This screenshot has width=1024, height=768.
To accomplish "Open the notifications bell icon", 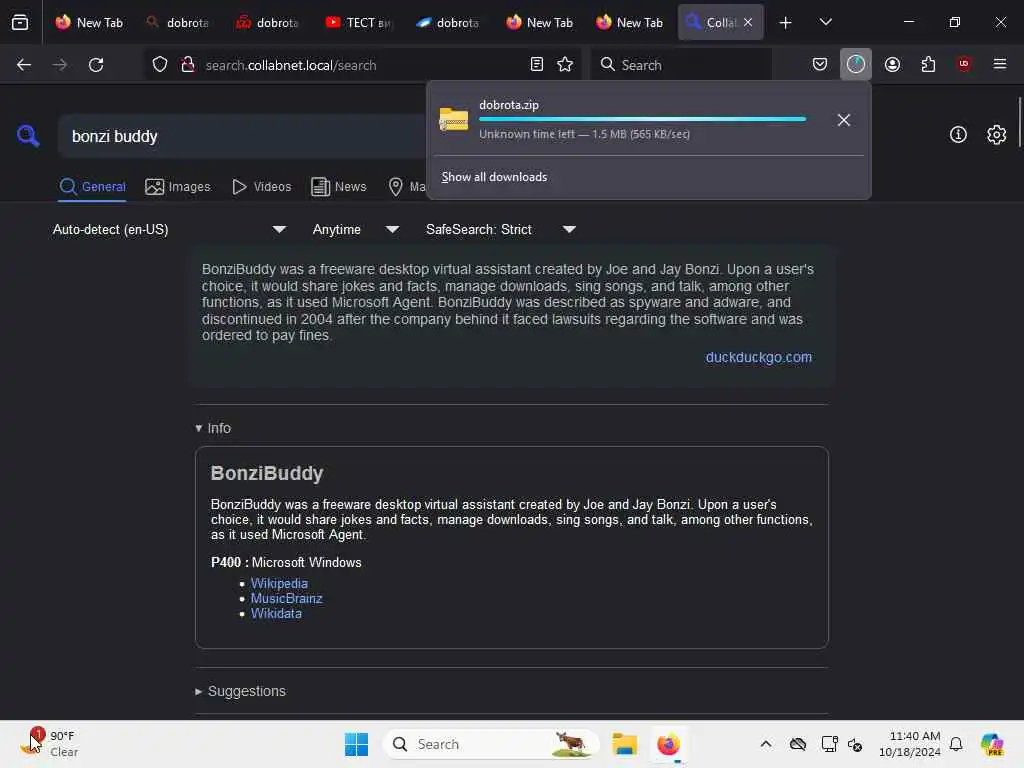I will pos(956,744).
